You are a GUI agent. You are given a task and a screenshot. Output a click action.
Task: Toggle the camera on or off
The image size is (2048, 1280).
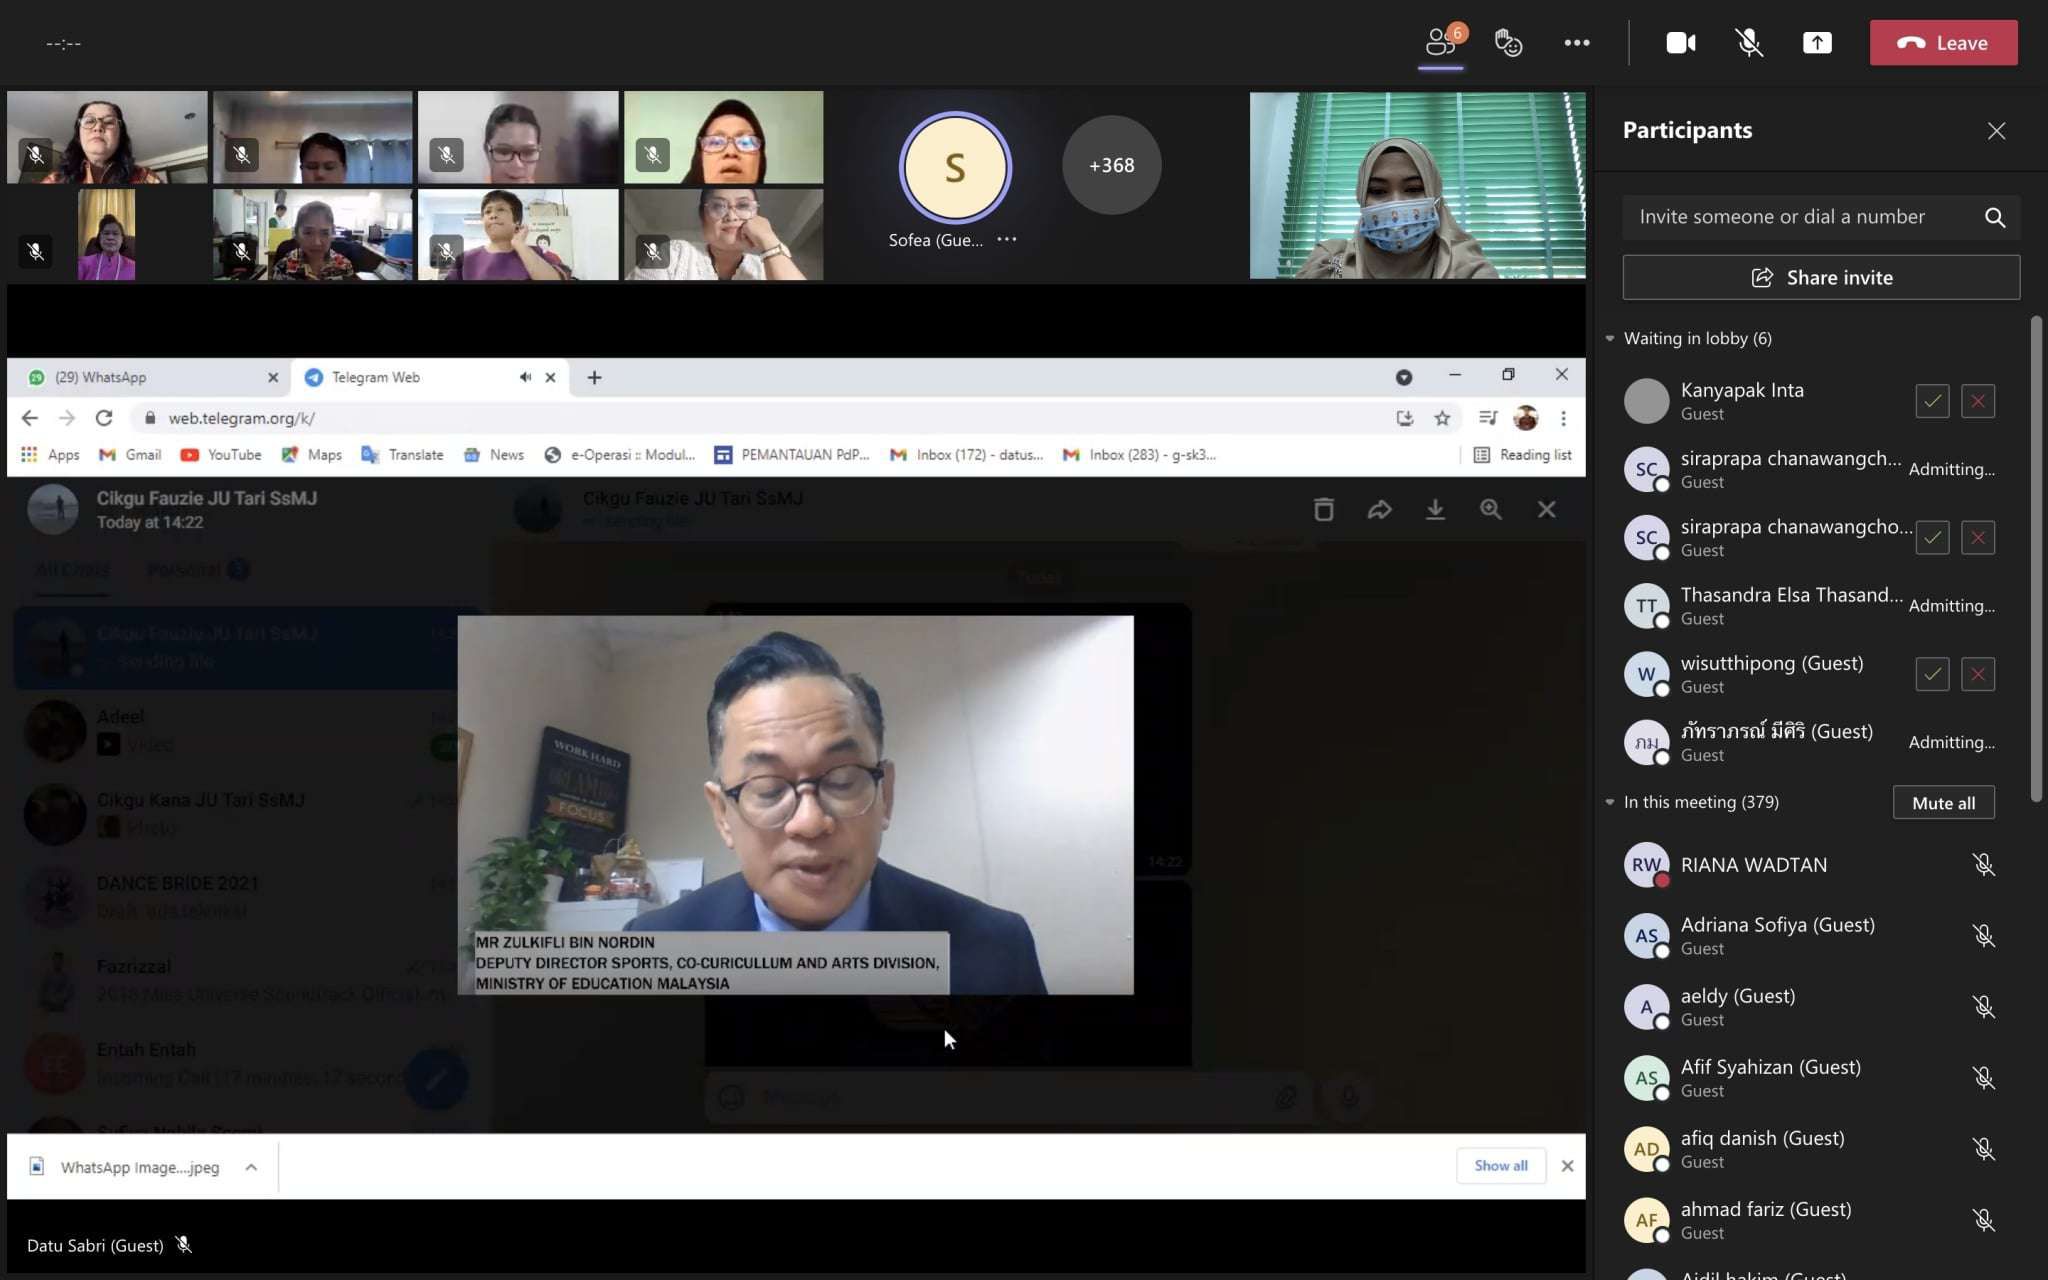point(1680,43)
